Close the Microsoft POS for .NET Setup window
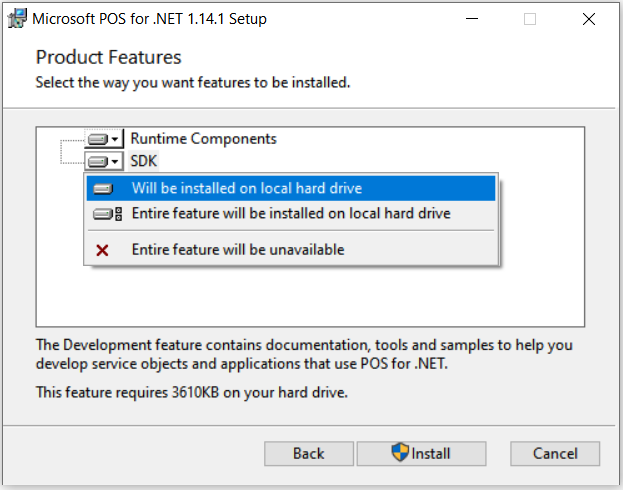The width and height of the screenshot is (623, 490). click(x=590, y=19)
